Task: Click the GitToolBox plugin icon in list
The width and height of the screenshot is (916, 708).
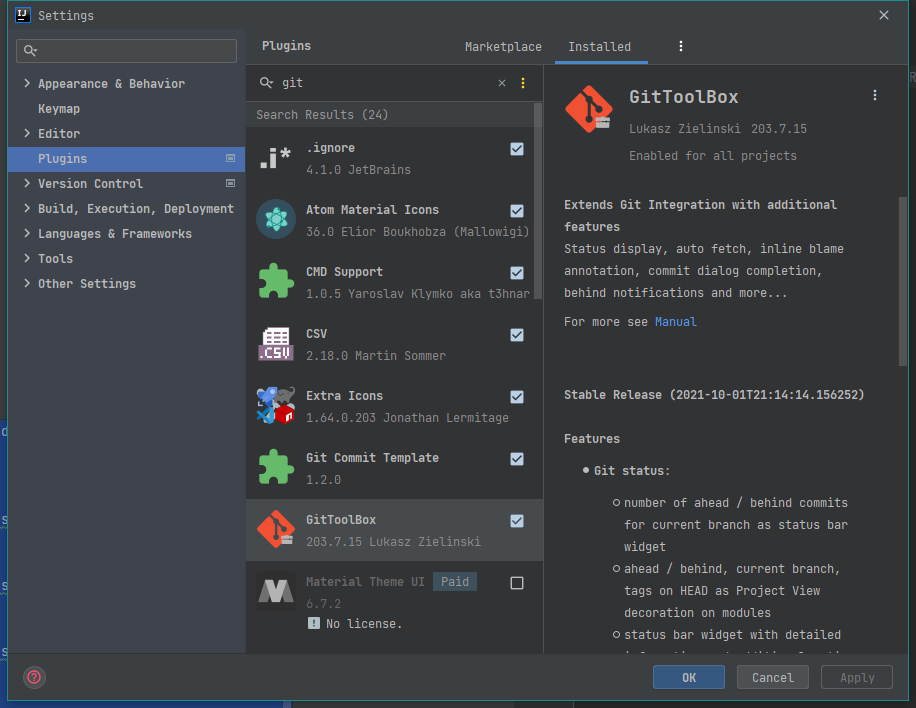Action: pyautogui.click(x=276, y=530)
